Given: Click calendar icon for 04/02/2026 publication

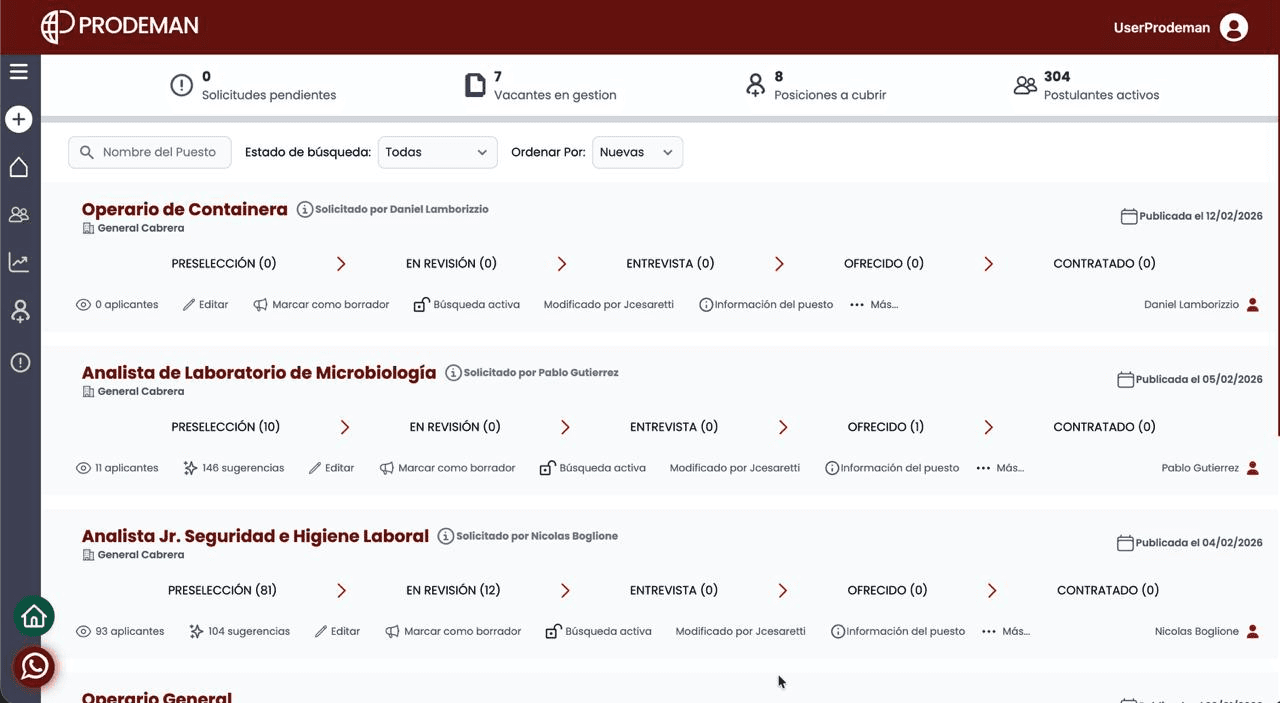Looking at the screenshot, I should tap(1125, 543).
